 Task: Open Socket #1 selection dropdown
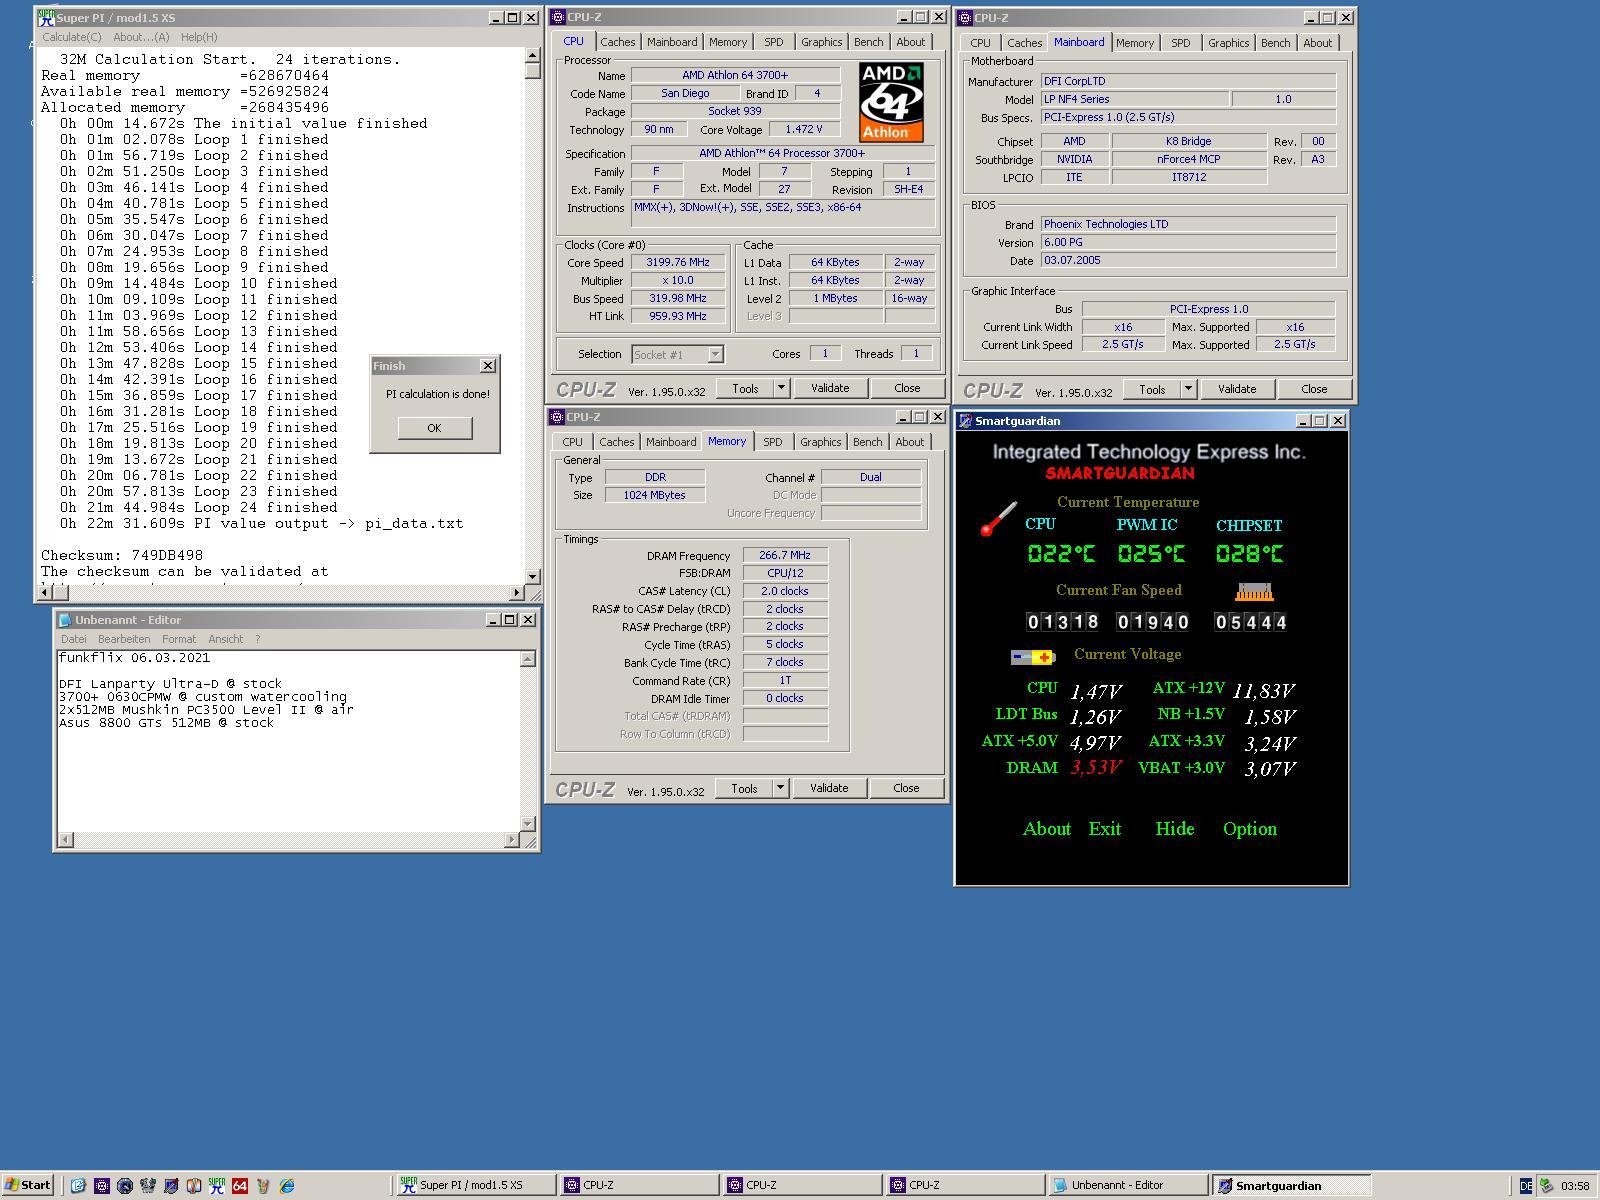click(715, 354)
